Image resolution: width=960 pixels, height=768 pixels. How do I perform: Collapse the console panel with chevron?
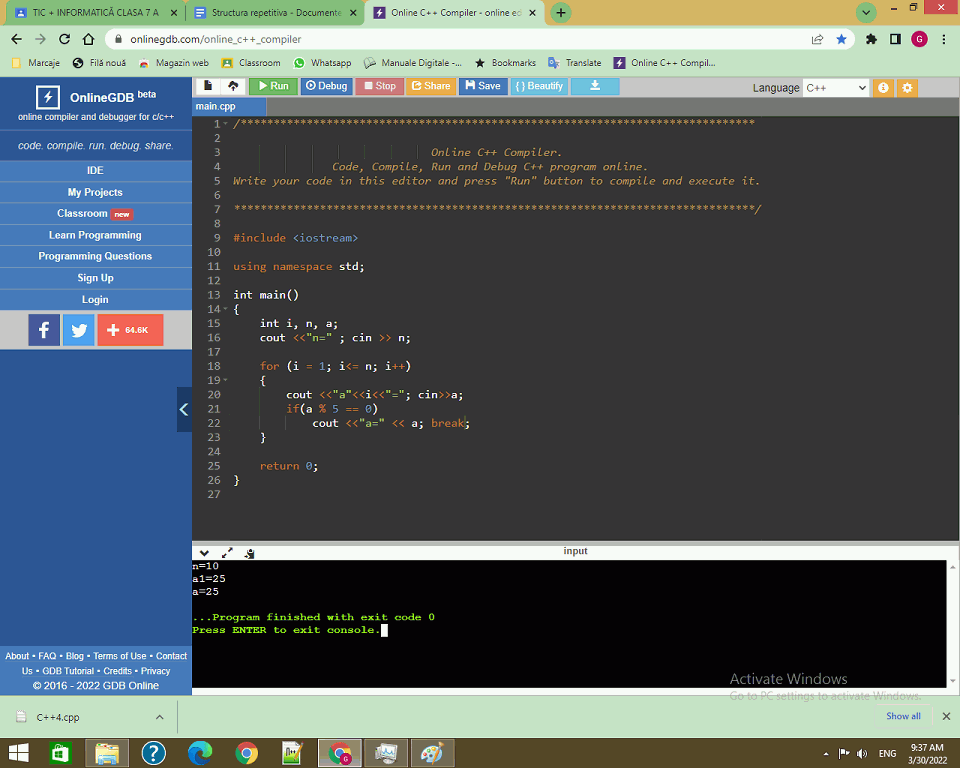point(204,552)
